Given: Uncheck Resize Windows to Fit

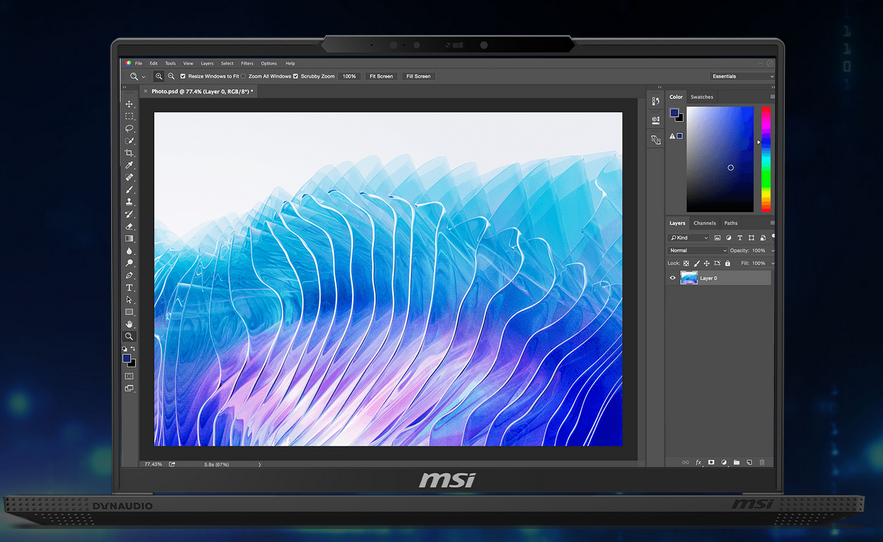Looking at the screenshot, I should pyautogui.click(x=182, y=76).
